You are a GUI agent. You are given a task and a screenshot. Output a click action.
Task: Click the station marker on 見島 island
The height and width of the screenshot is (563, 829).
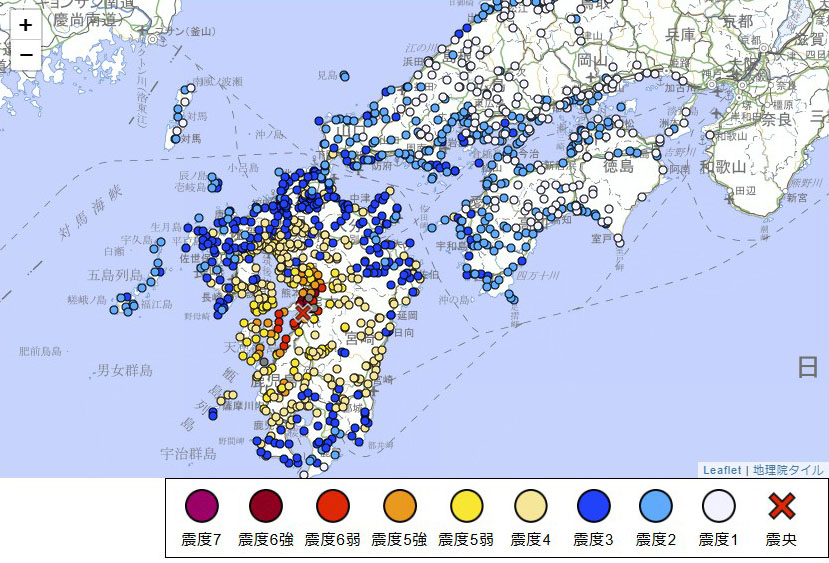344,76
